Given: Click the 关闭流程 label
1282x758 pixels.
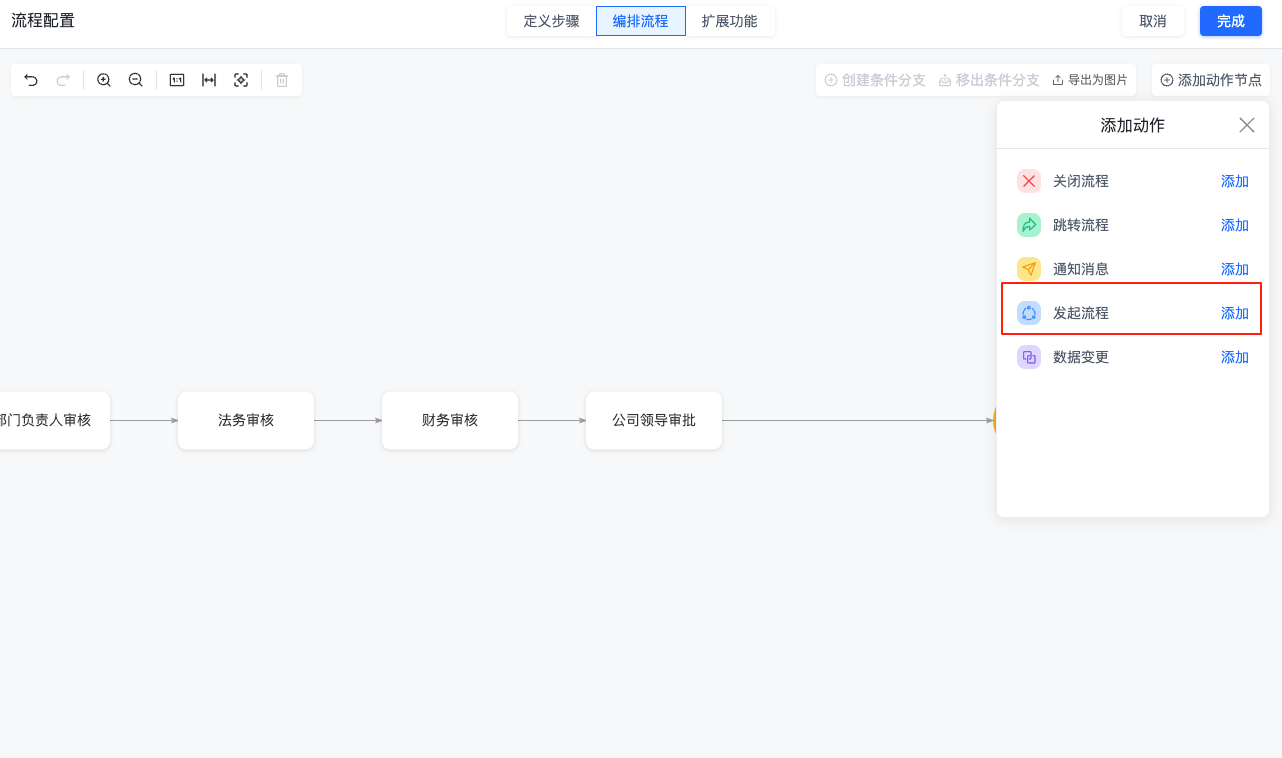Looking at the screenshot, I should 1081,181.
